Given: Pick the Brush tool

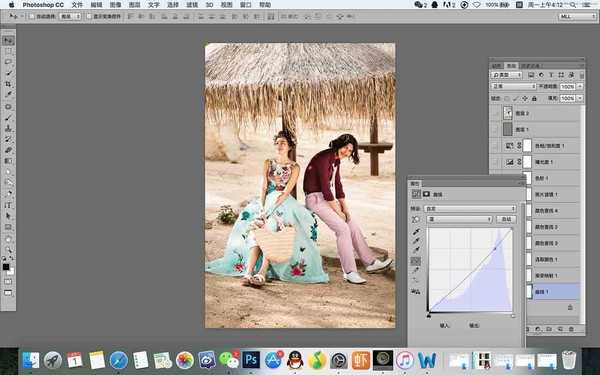Looking at the screenshot, I should point(8,117).
